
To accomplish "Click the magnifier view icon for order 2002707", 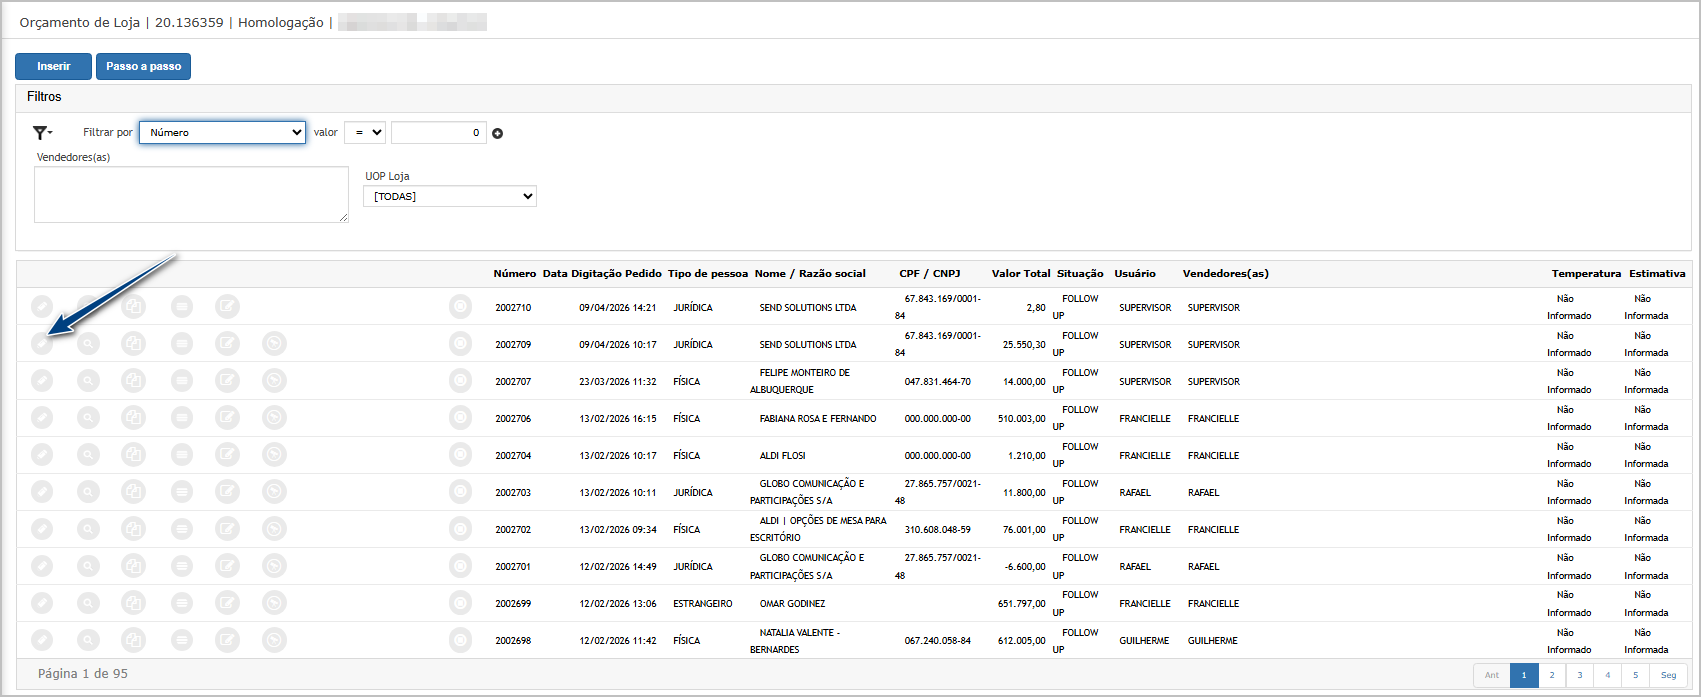I will [89, 381].
